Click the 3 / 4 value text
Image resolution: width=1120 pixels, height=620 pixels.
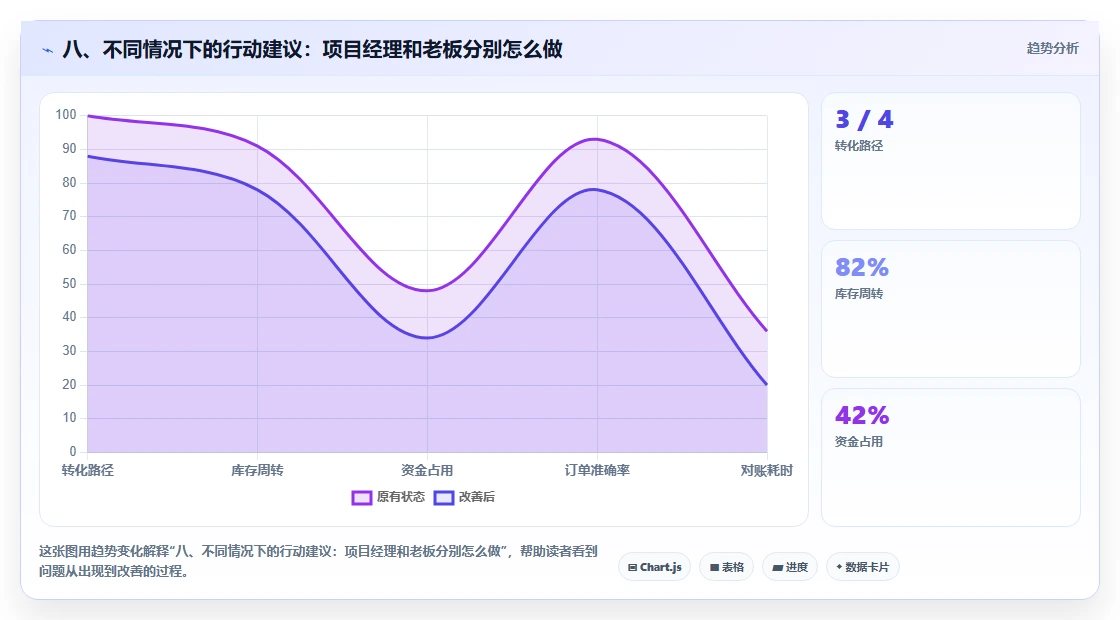coord(864,119)
